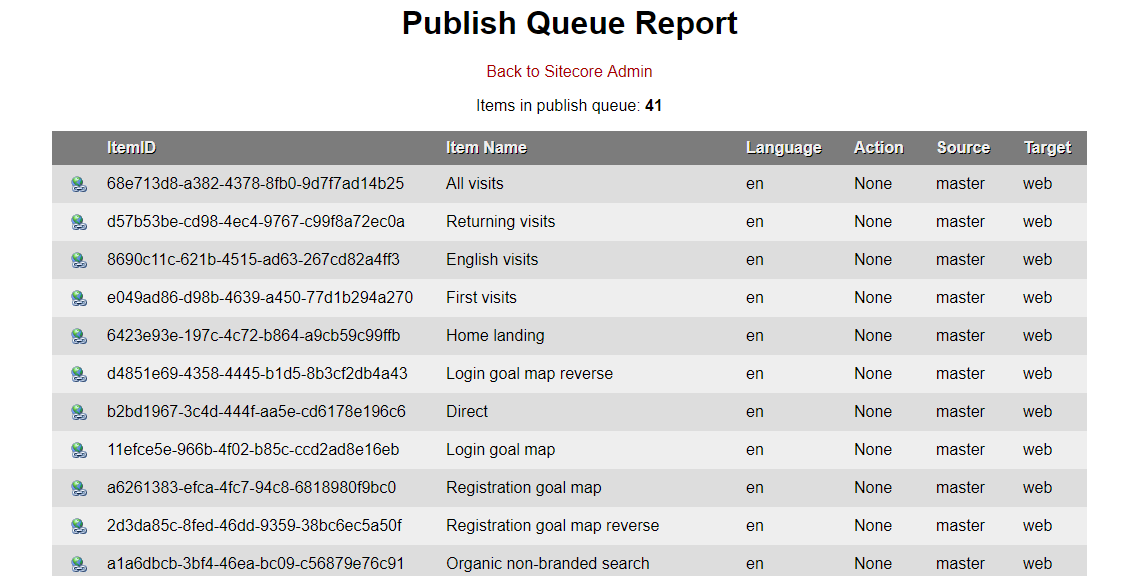The width and height of the screenshot is (1146, 576).
Task: Click the Action column header
Action: tap(879, 148)
